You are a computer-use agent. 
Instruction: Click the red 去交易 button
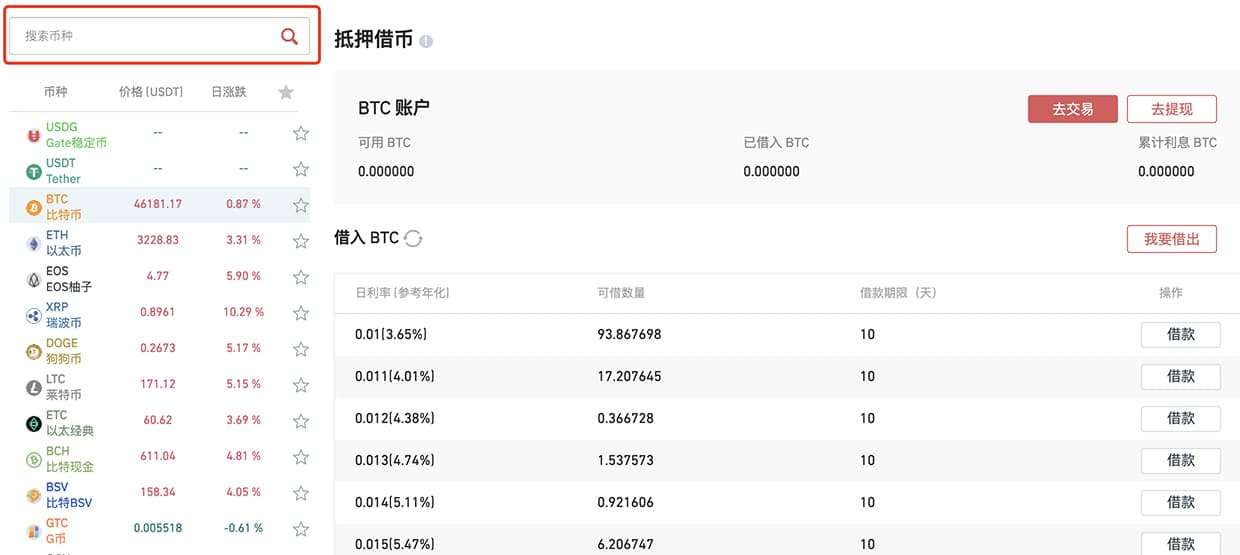[1072, 109]
